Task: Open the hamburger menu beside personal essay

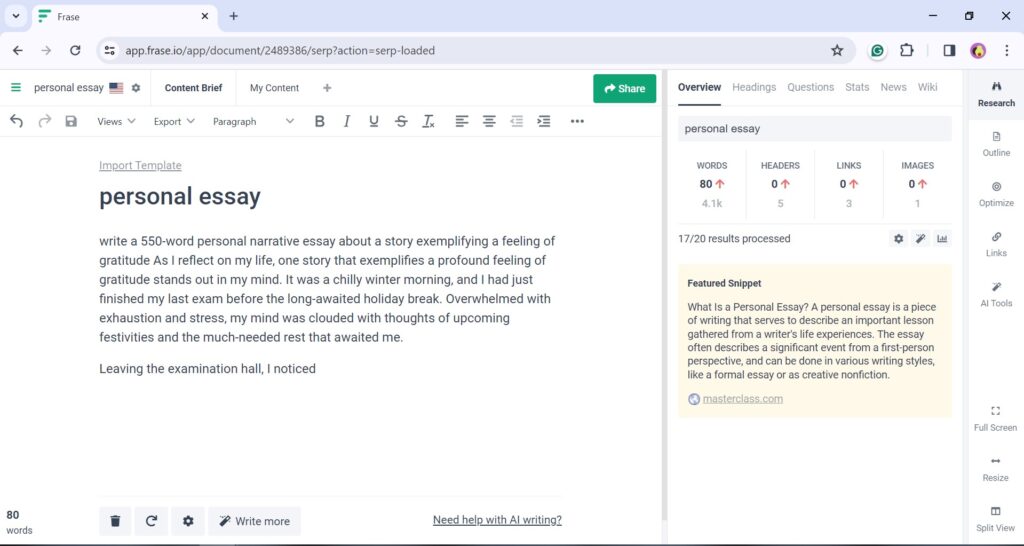Action: 16,88
